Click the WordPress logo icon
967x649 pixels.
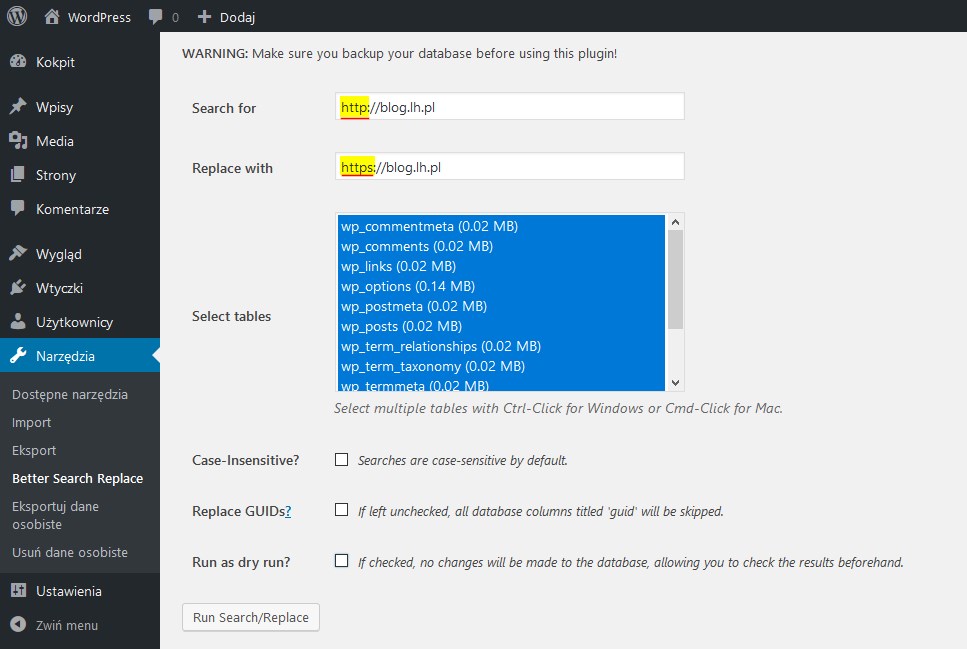tap(17, 16)
